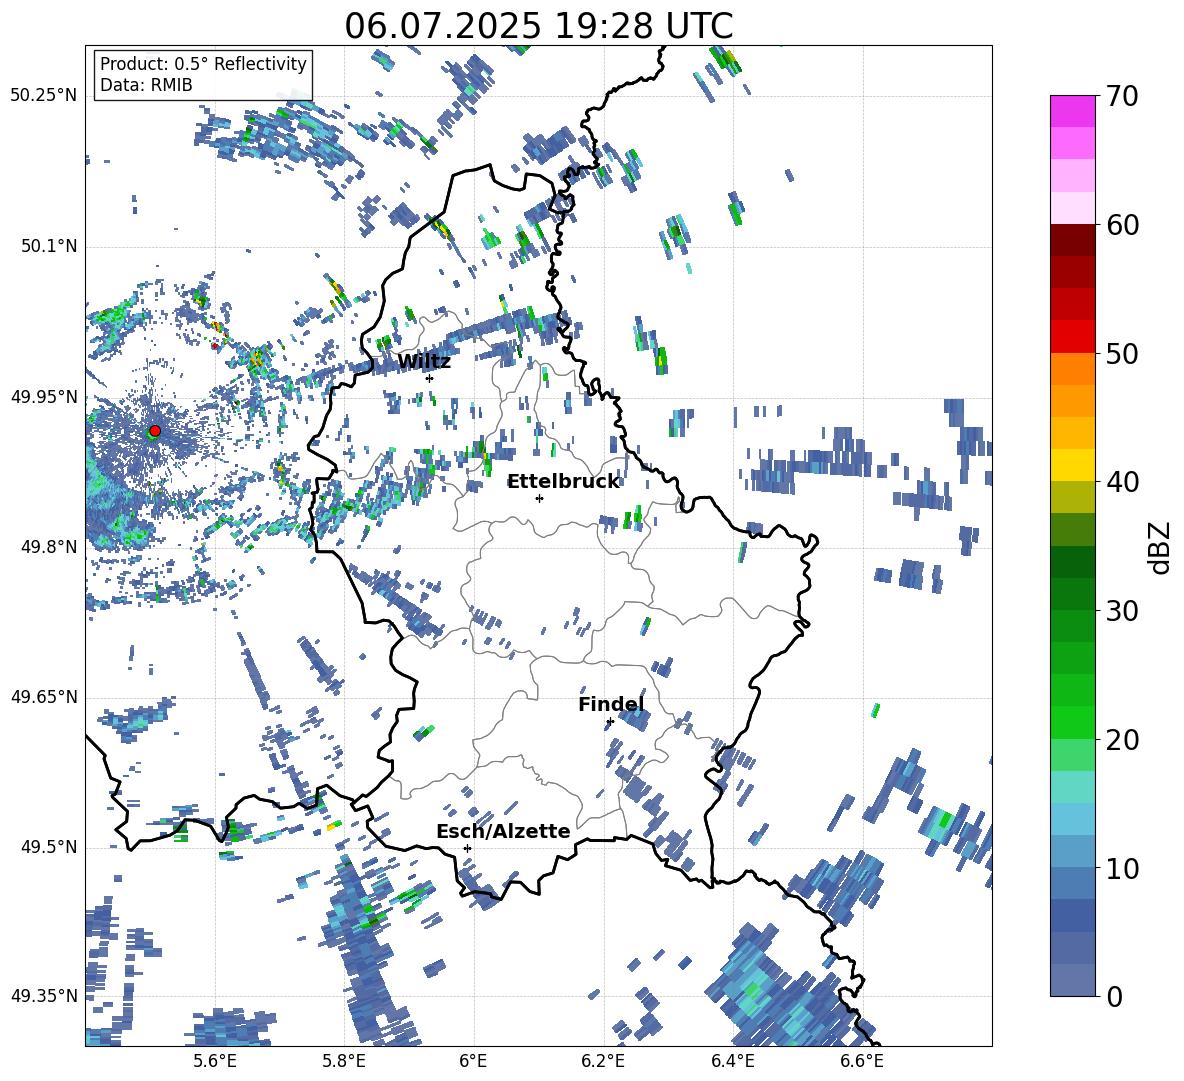Click the 6.2°E longitude label
The width and height of the screenshot is (1184, 1081).
coord(603,1061)
